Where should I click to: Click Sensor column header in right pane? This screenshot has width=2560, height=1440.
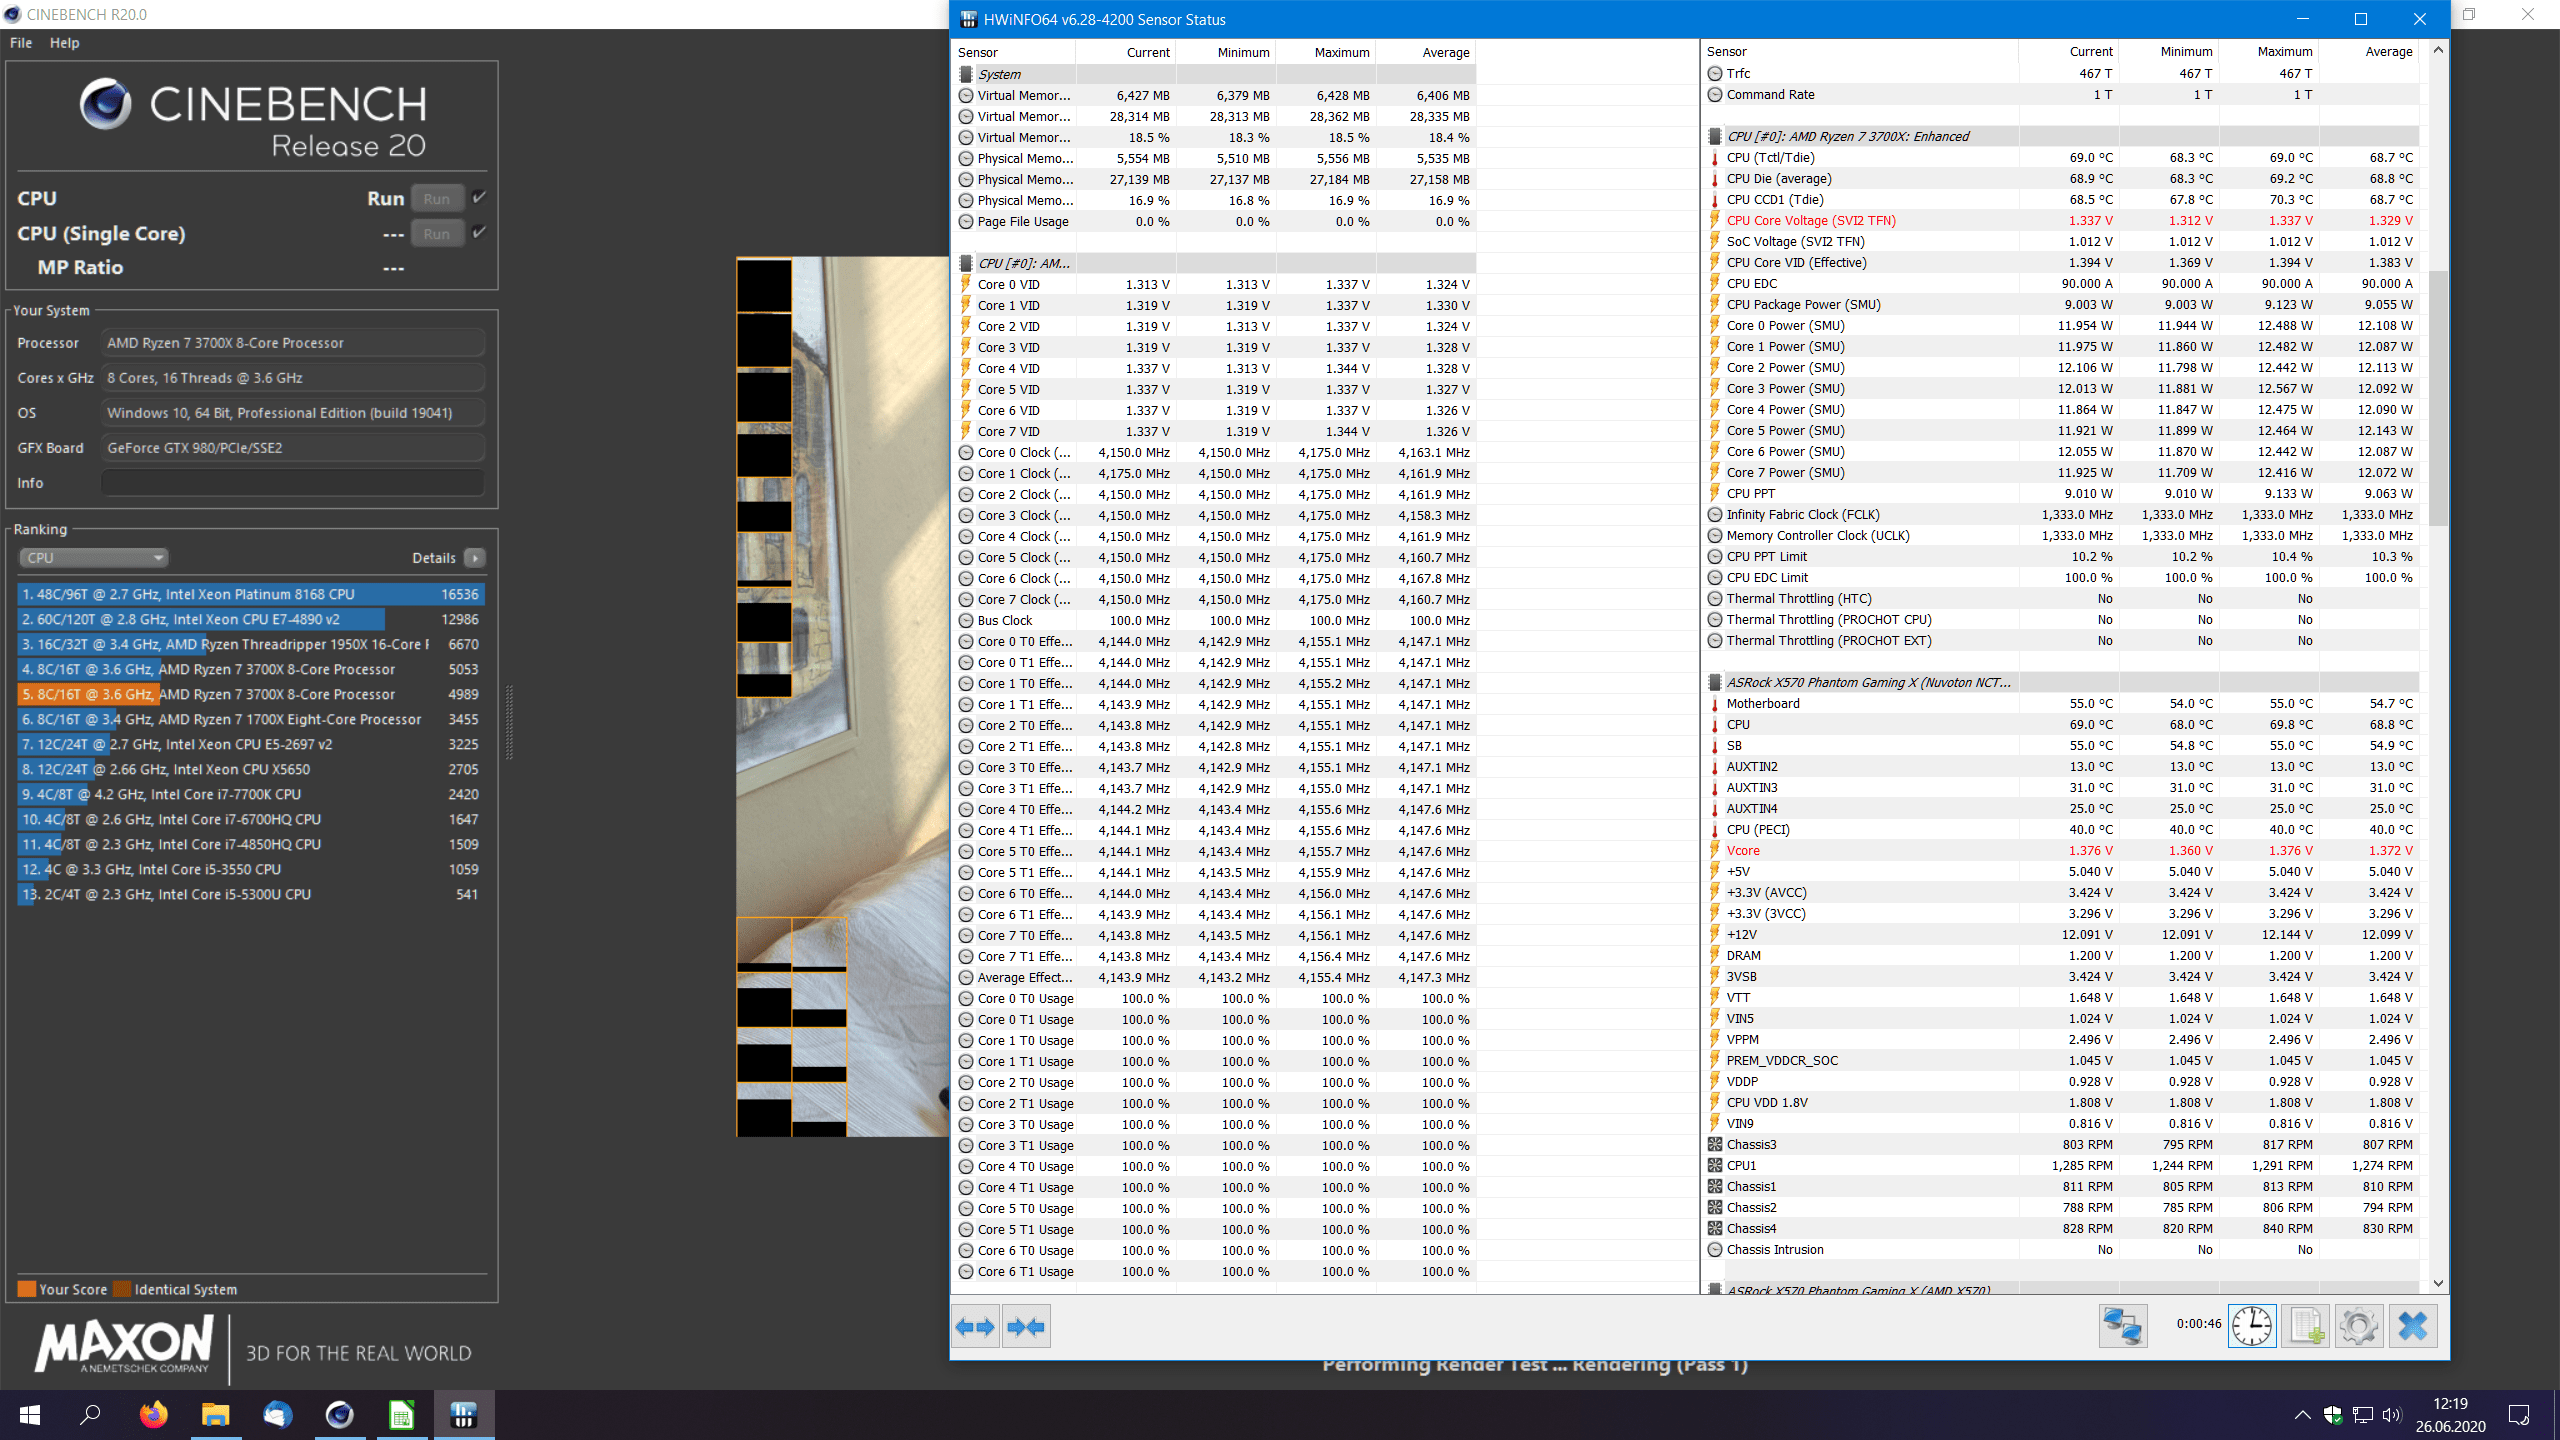[x=1861, y=52]
